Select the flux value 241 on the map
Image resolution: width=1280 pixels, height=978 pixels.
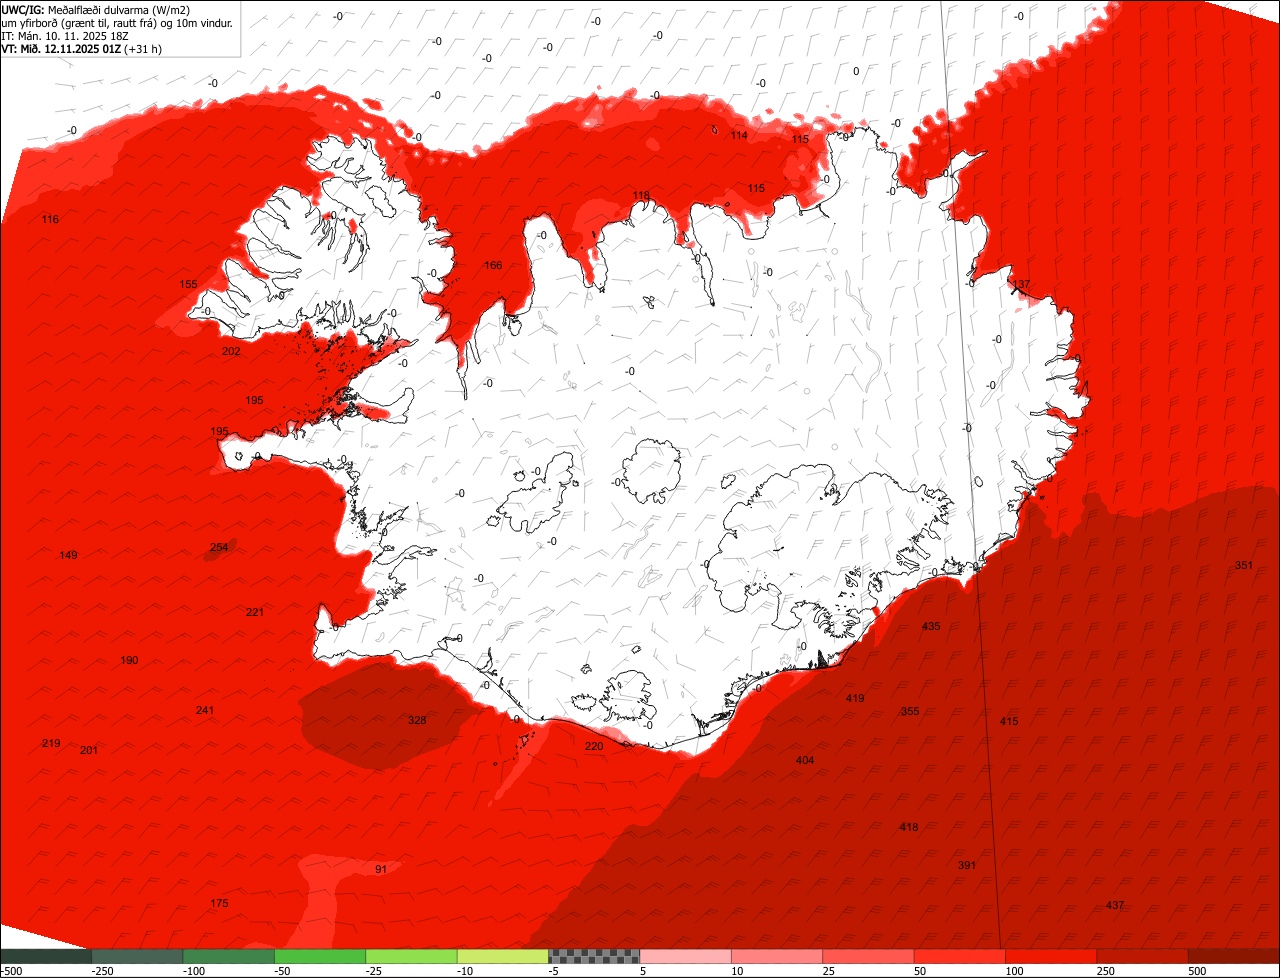[x=205, y=710]
